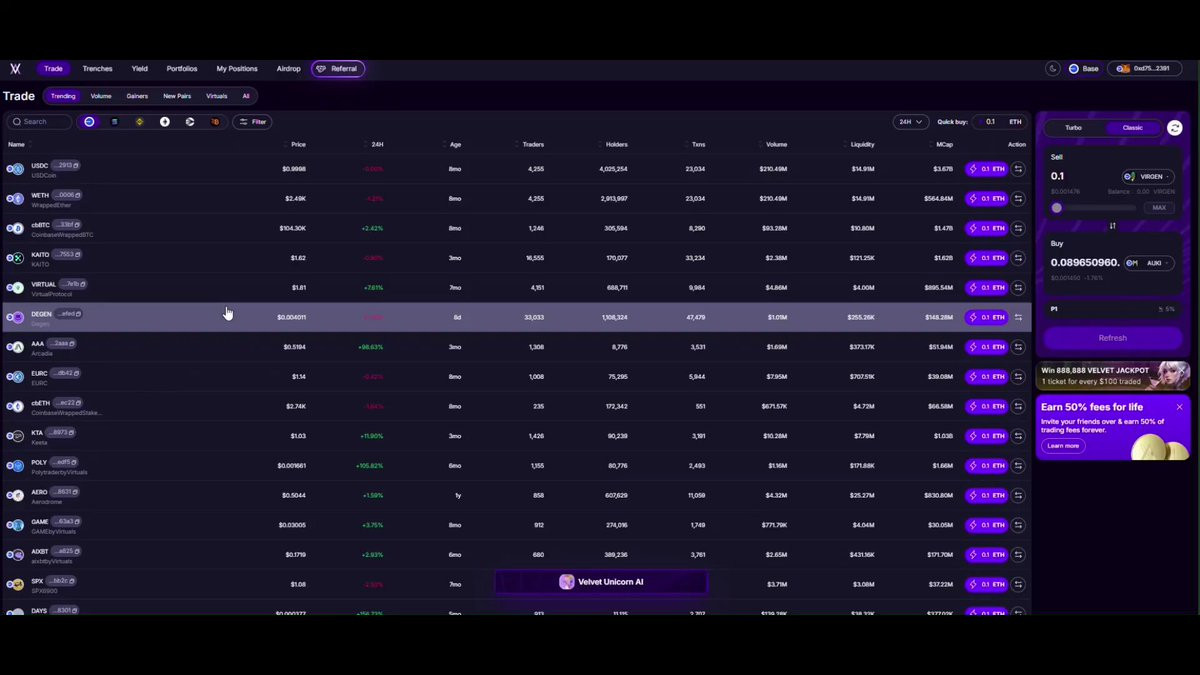Sort table by Liquidity column
Screen dimensions: 1200x675
tap(862, 145)
